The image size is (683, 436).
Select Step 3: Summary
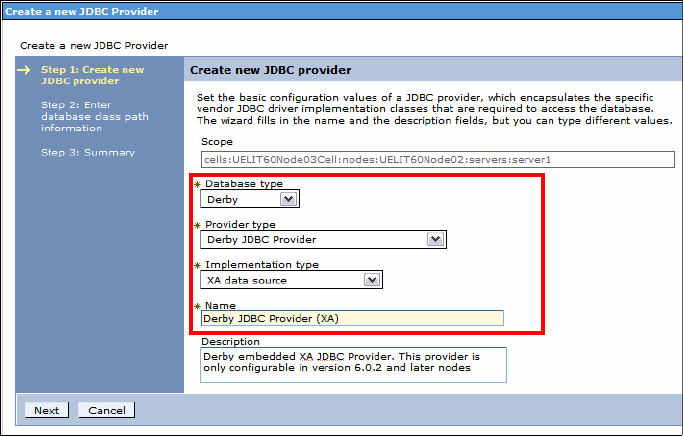(88, 152)
